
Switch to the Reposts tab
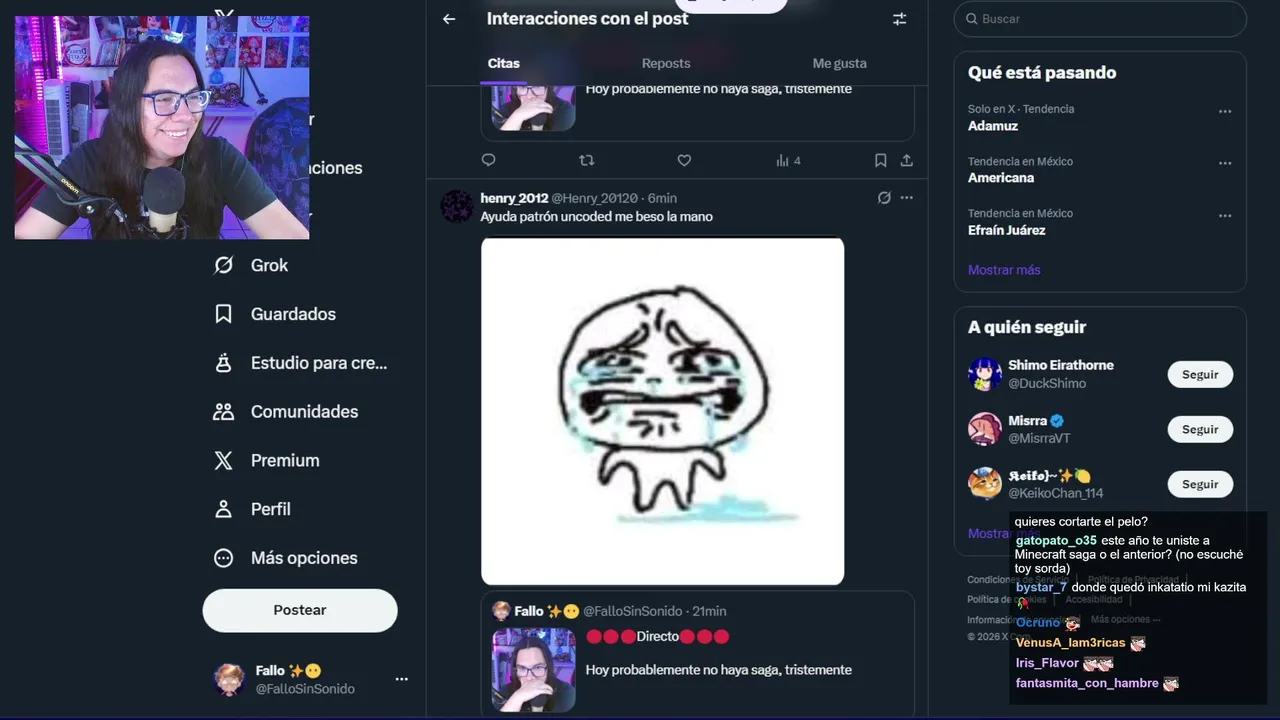coord(666,63)
